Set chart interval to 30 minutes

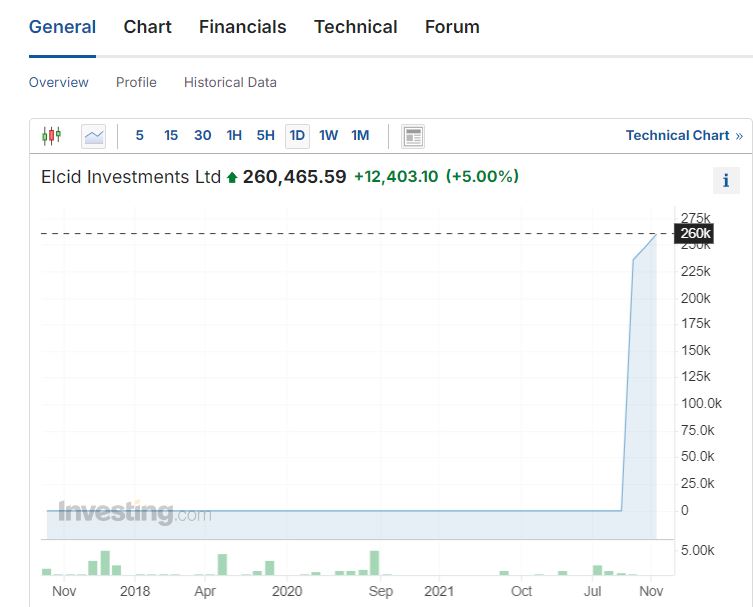[x=203, y=135]
